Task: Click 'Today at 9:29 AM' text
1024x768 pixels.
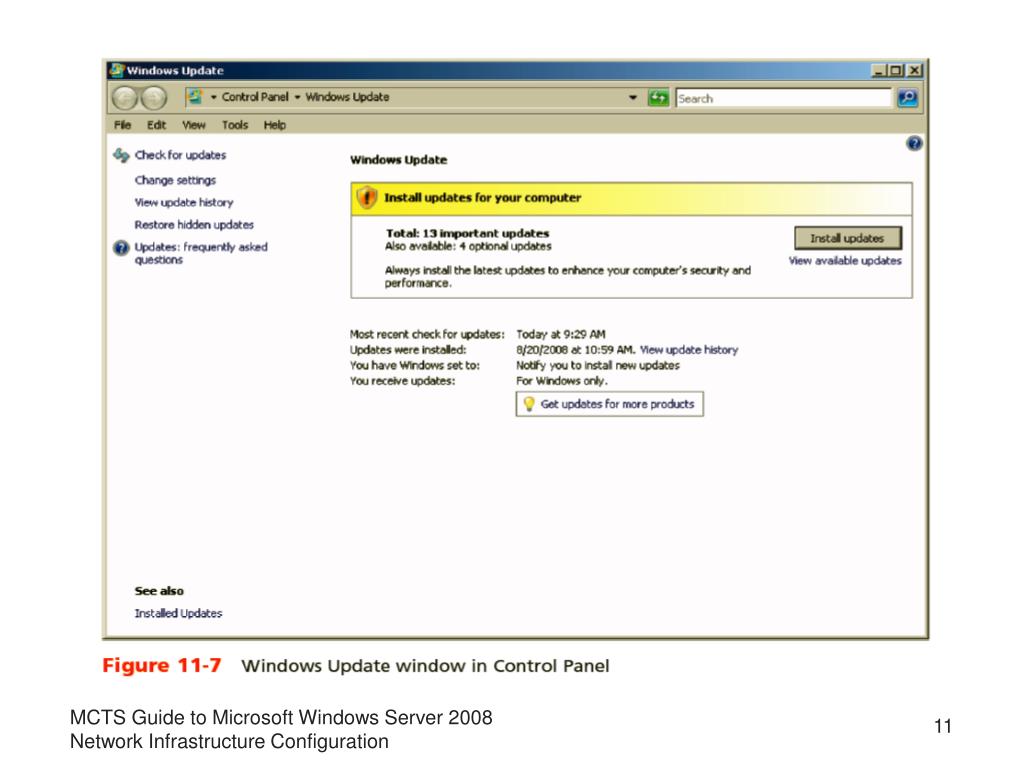Action: coord(560,334)
